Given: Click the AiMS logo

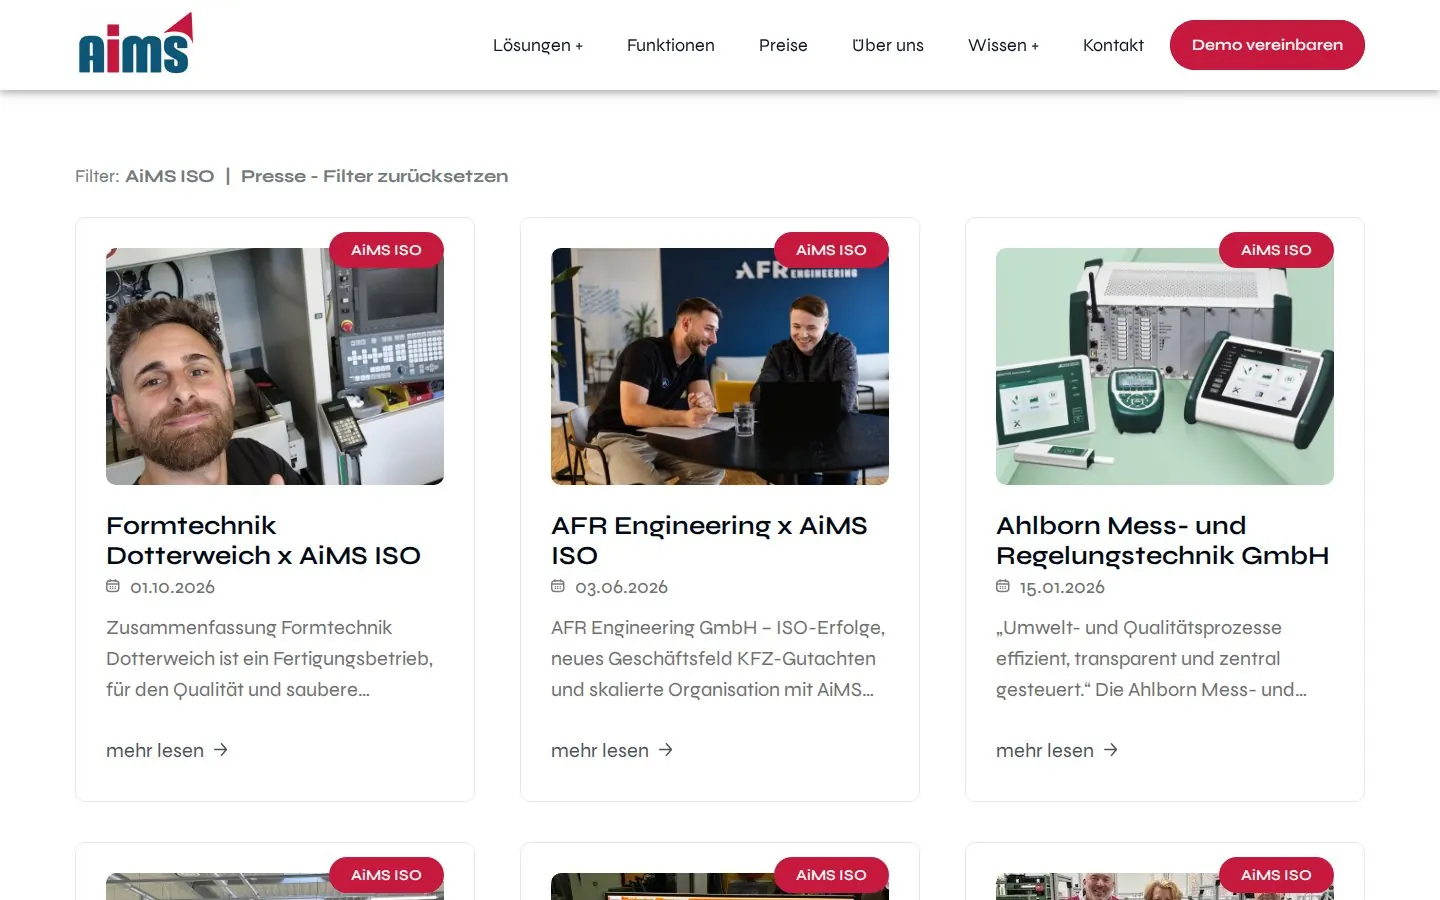Looking at the screenshot, I should [136, 44].
